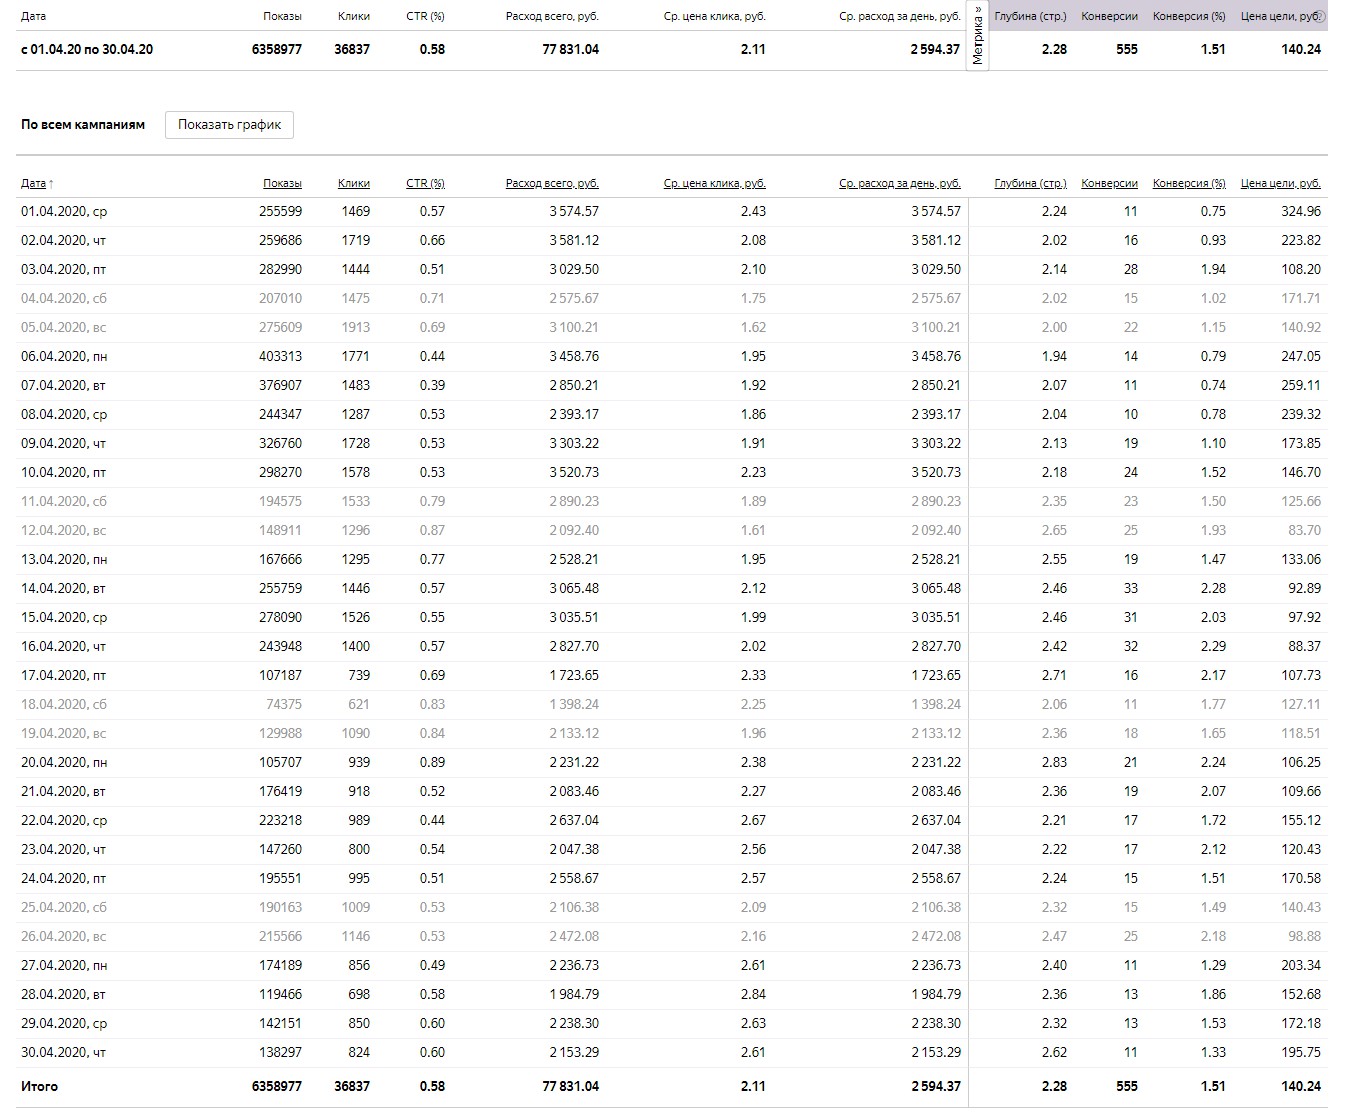Select date cell 29.04.2020, ср
This screenshot has height=1120, width=1349.
pos(64,1023)
